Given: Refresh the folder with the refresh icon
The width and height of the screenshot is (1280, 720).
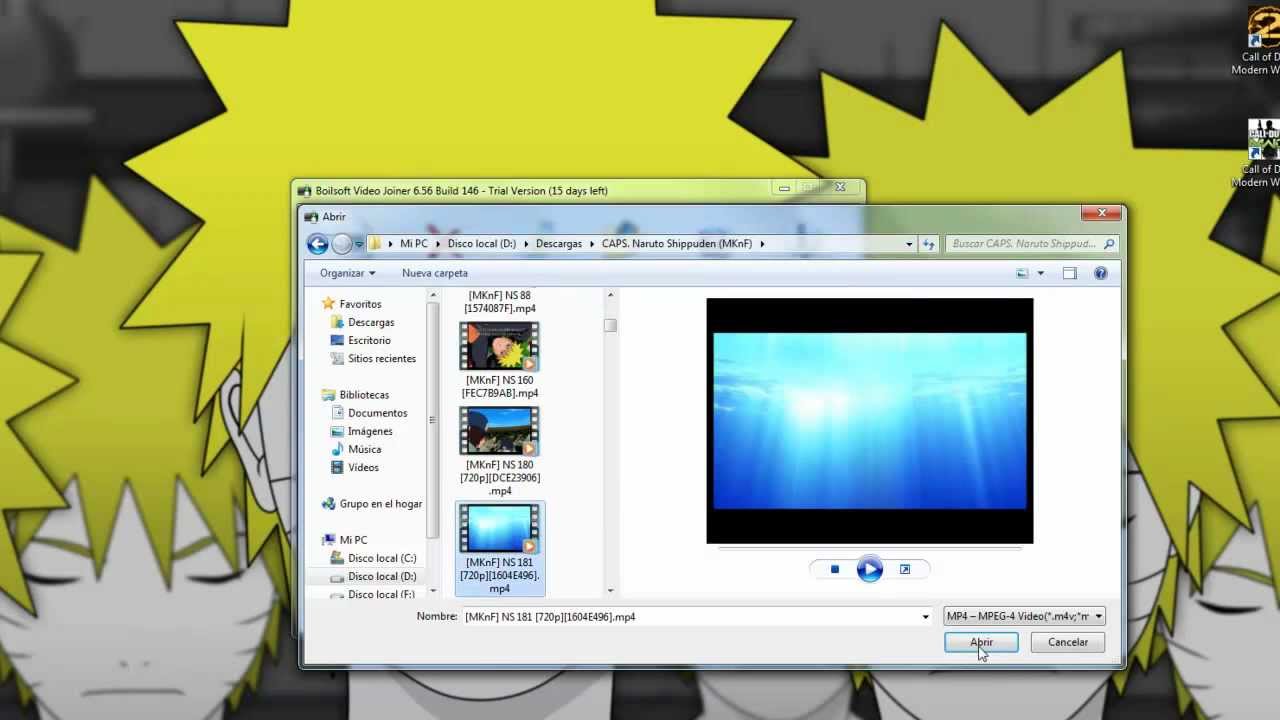Looking at the screenshot, I should coord(928,244).
